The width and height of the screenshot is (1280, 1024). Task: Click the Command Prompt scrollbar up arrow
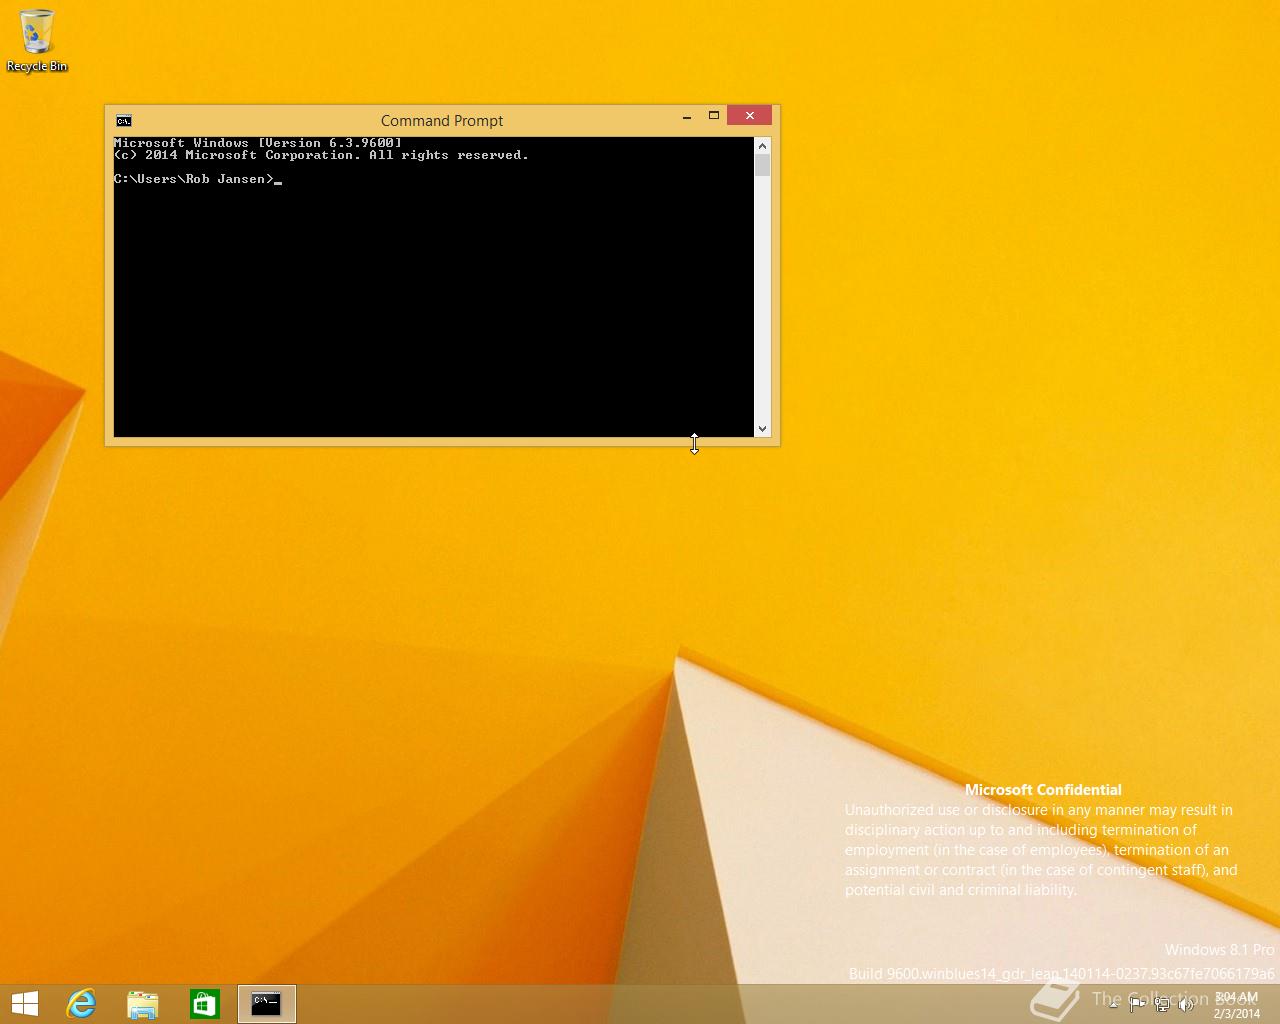(762, 145)
